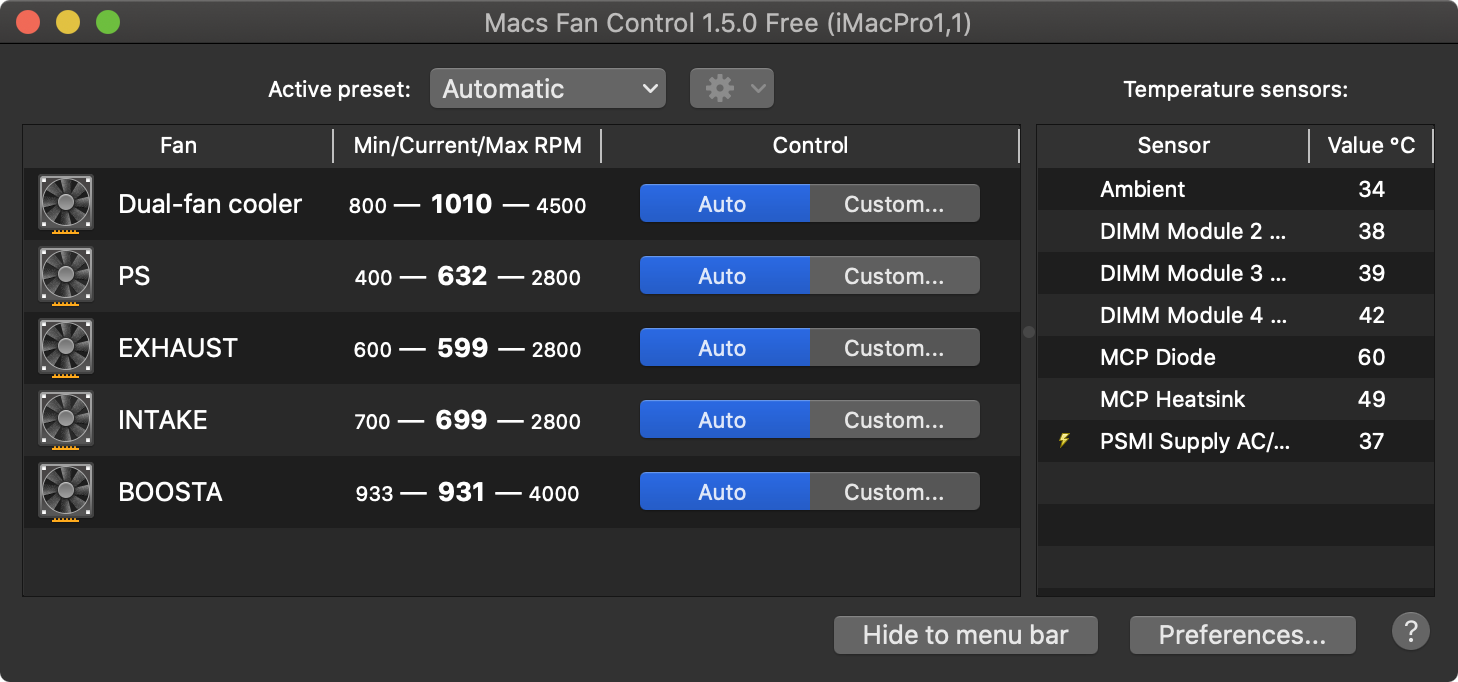Click the Sensor column header

(x=1173, y=146)
